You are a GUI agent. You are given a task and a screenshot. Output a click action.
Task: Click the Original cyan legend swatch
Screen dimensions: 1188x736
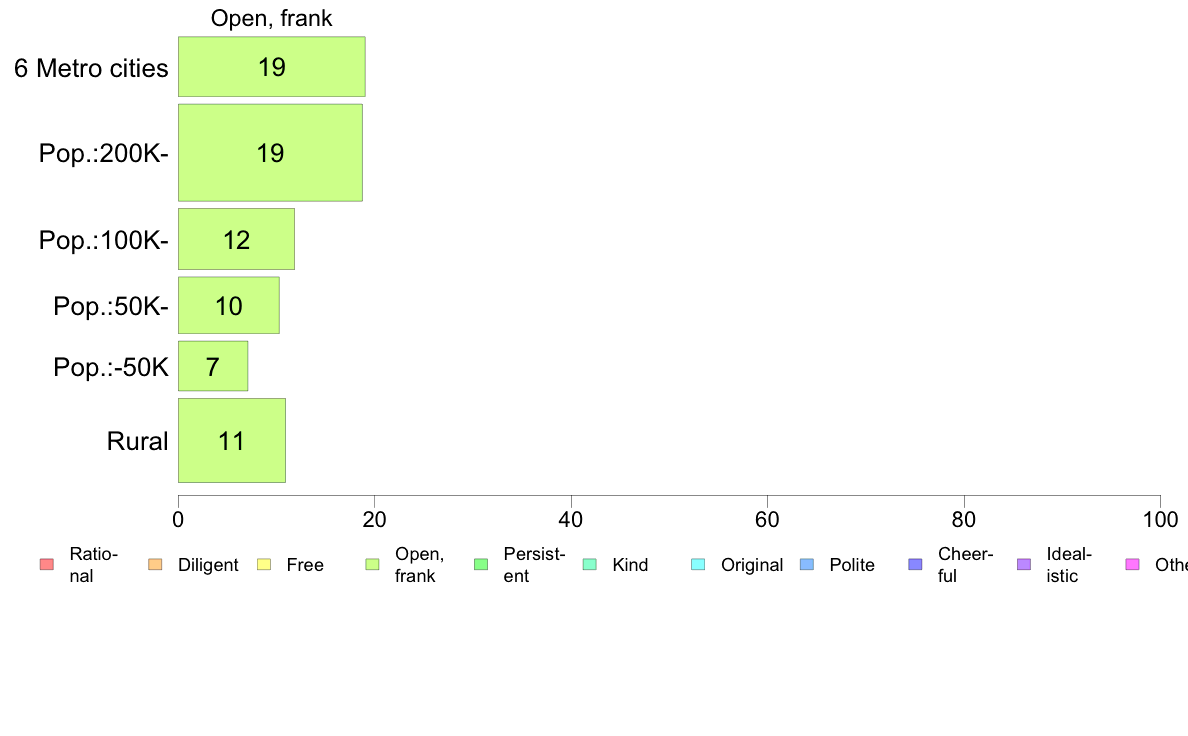coord(699,565)
